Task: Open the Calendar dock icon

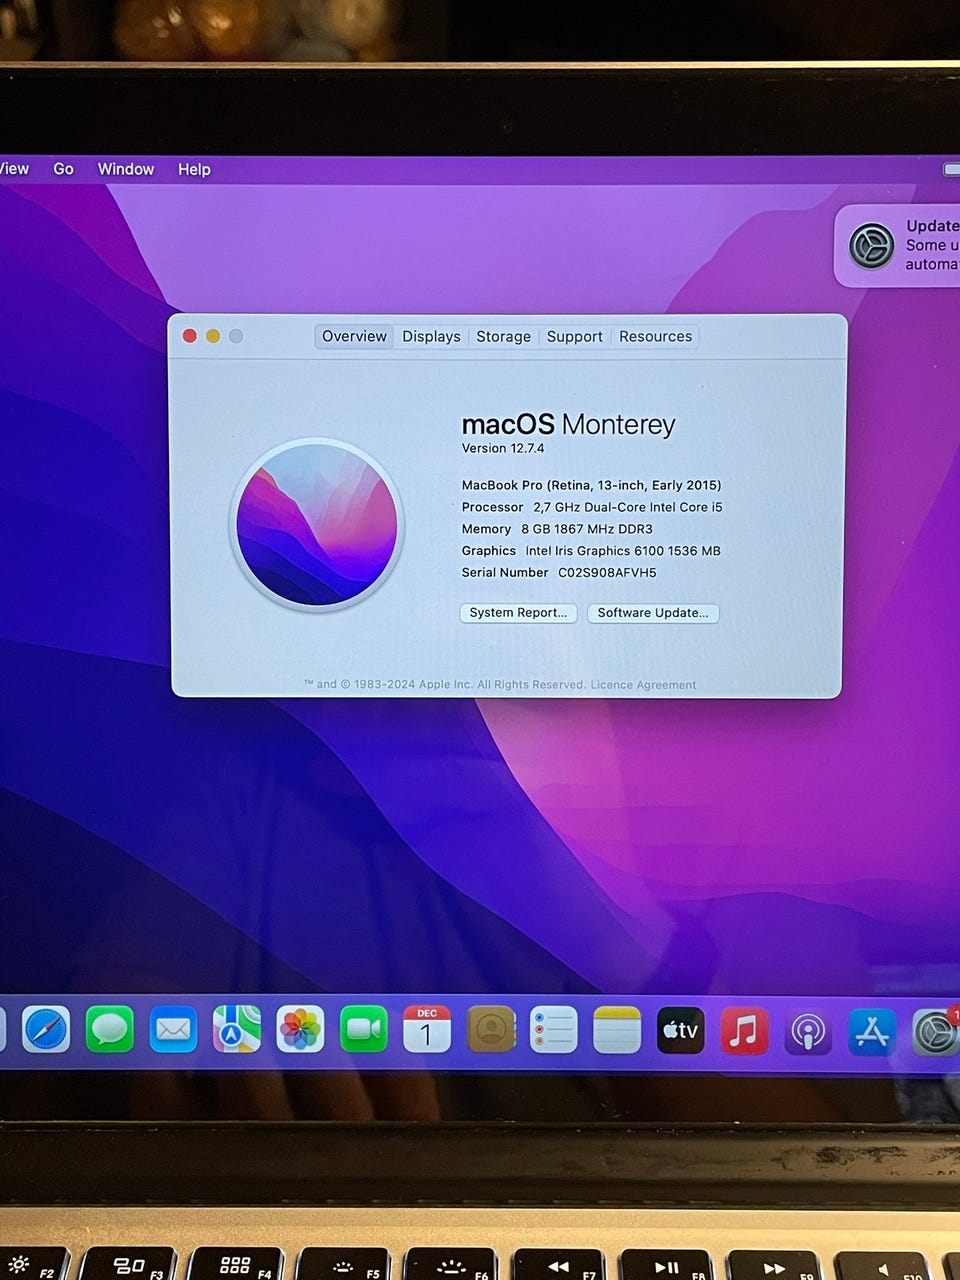Action: click(x=427, y=1030)
